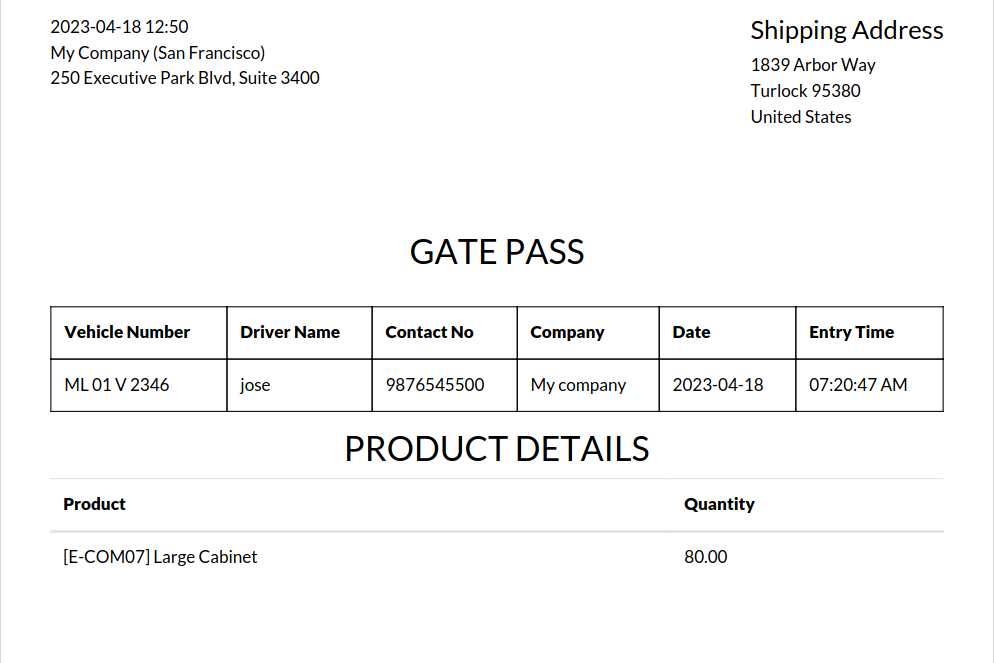Click the Entry Time column header

[x=851, y=332]
